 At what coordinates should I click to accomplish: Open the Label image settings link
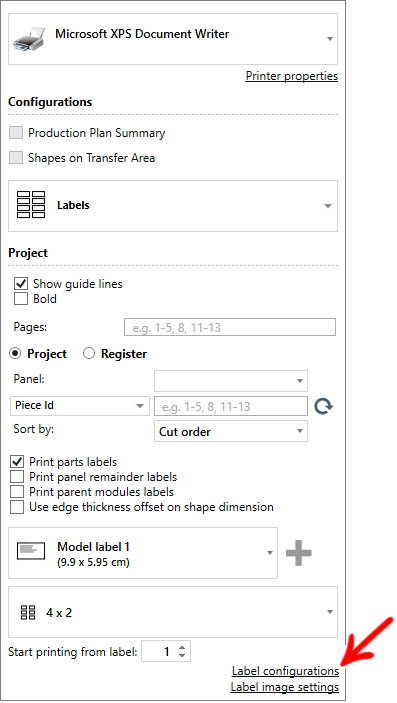[x=285, y=687]
